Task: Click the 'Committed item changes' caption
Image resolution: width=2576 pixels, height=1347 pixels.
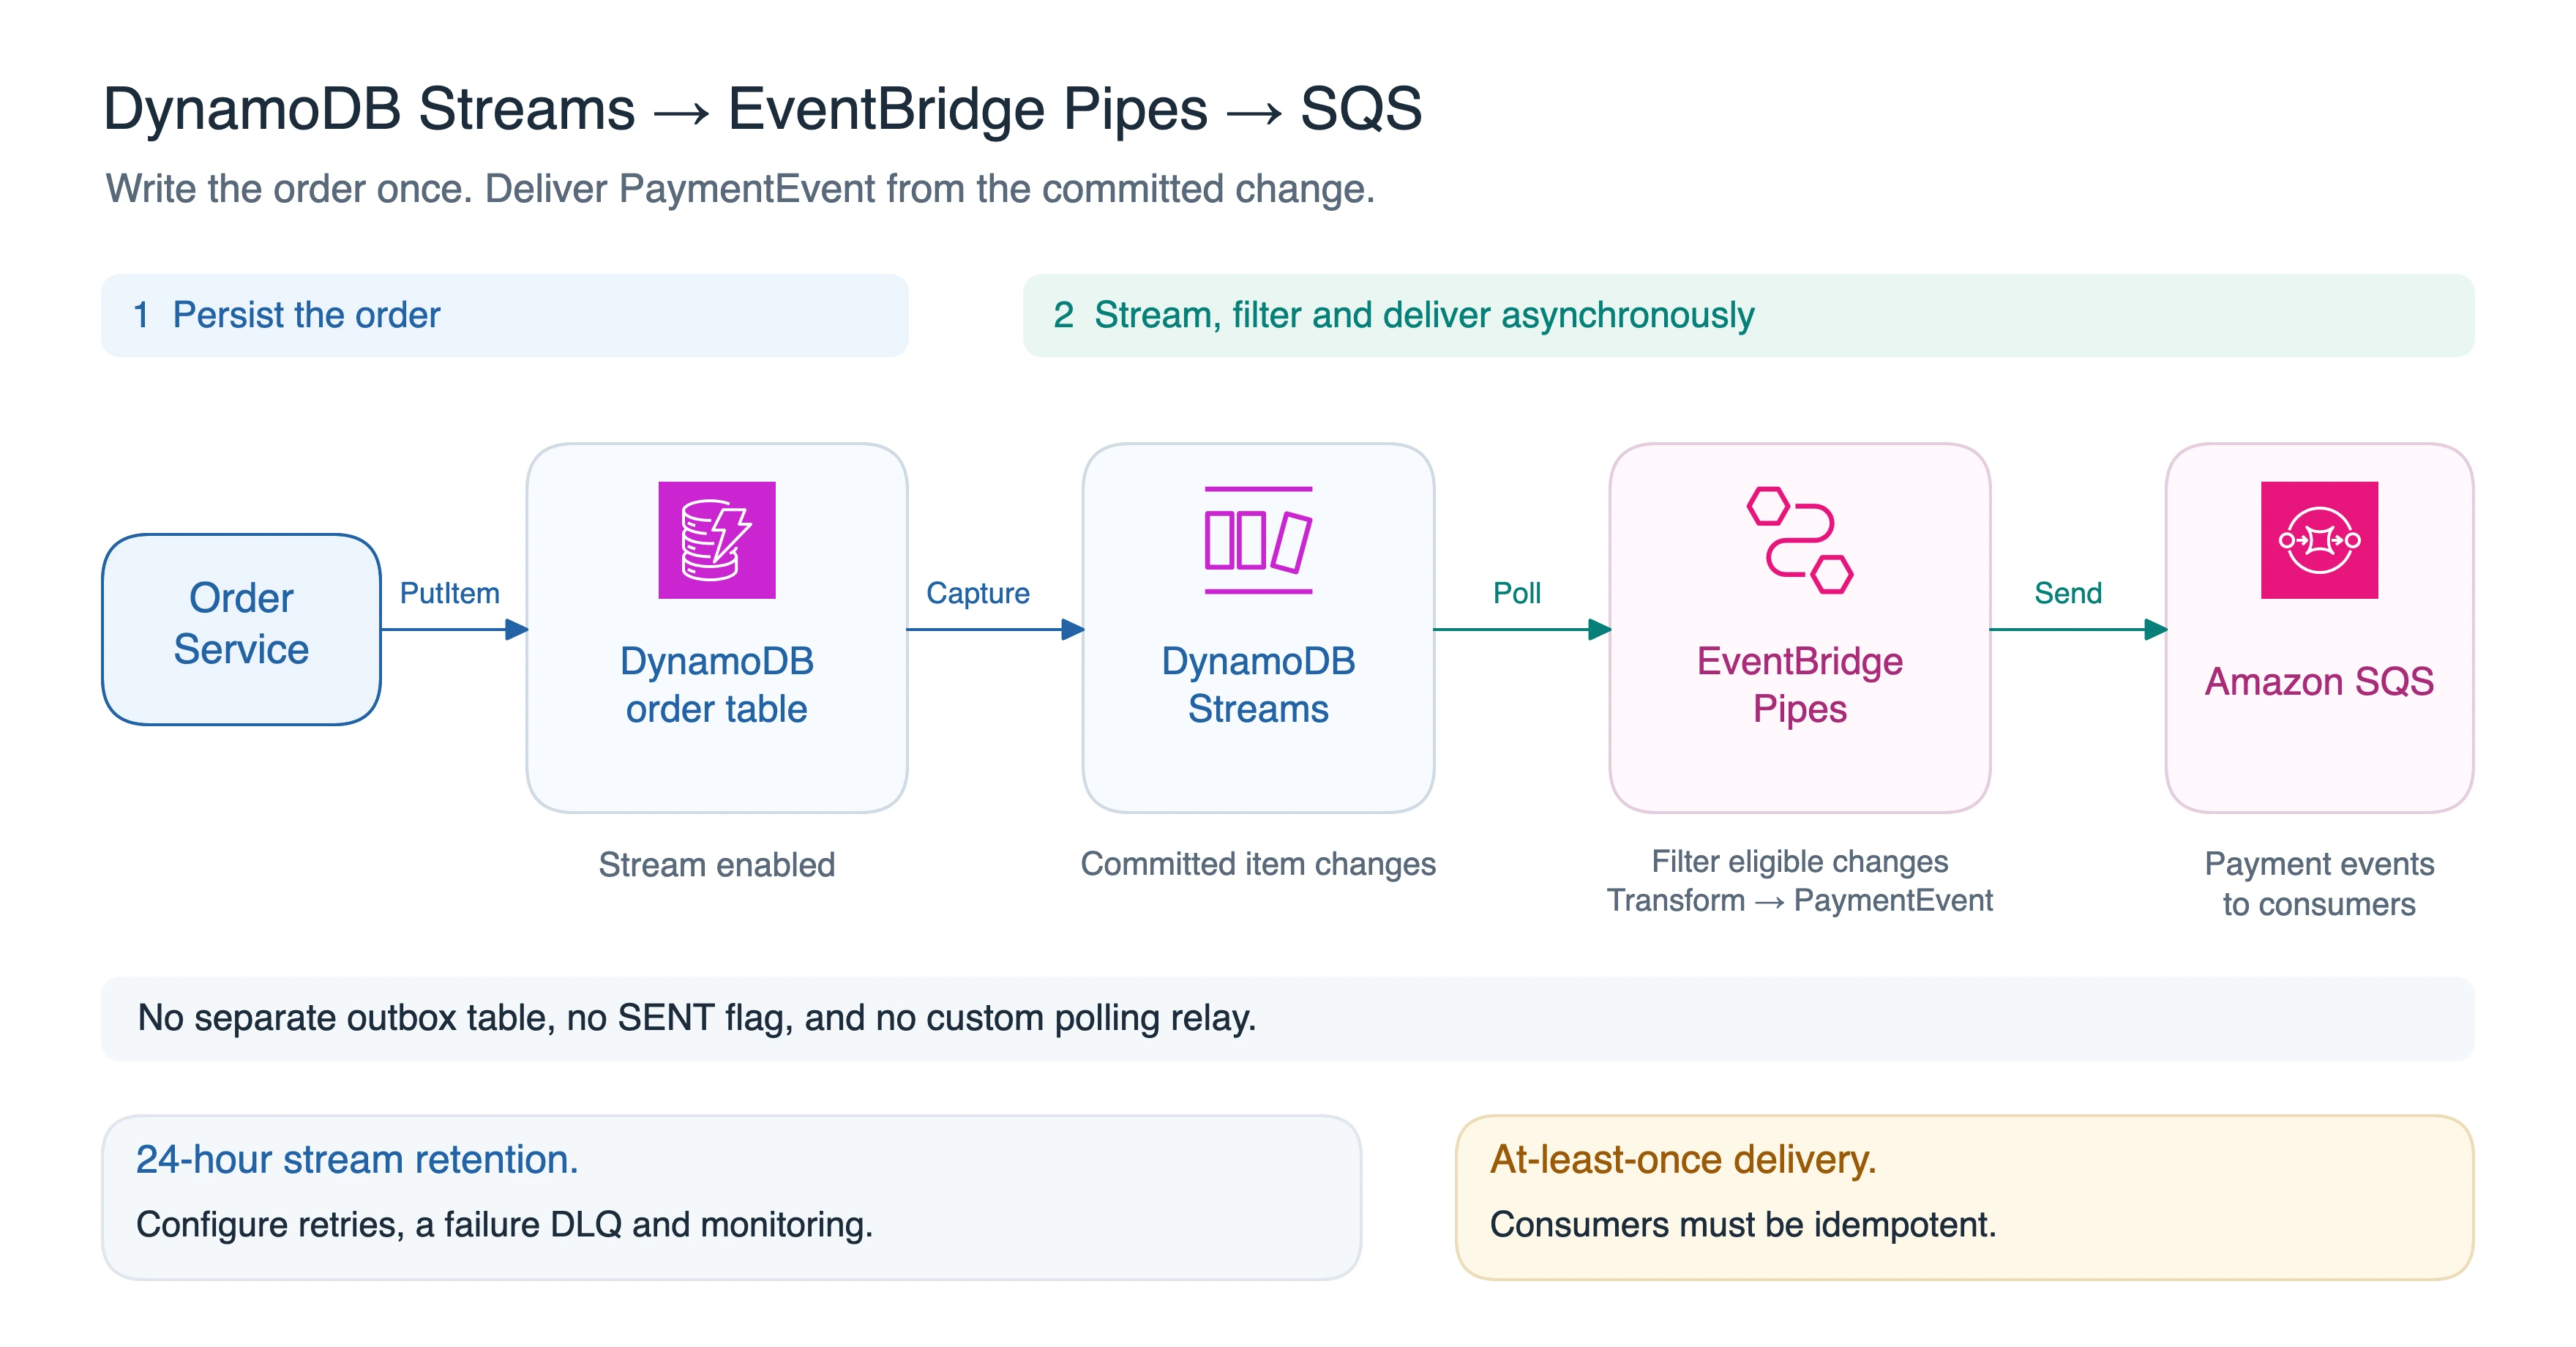Action: pos(1258,864)
